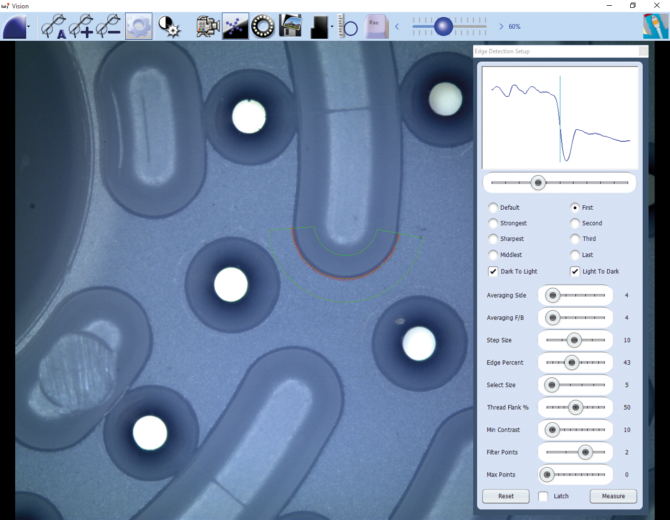Select the Strongest radio button
670x520 pixels.
[x=493, y=223]
